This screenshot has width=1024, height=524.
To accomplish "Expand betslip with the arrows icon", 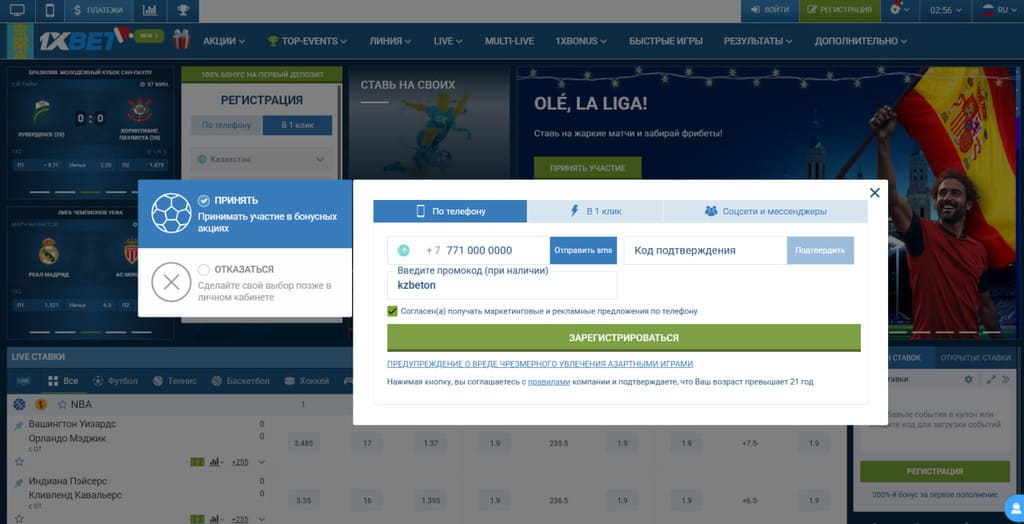I will click(991, 380).
